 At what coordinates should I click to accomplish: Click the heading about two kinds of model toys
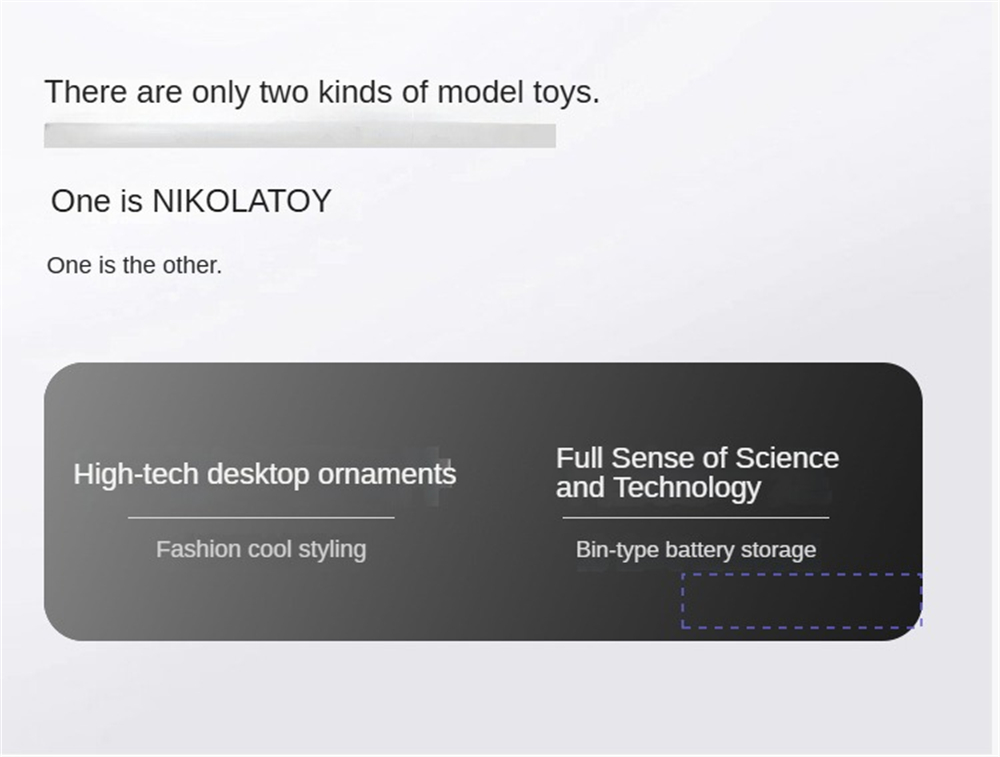point(322,92)
